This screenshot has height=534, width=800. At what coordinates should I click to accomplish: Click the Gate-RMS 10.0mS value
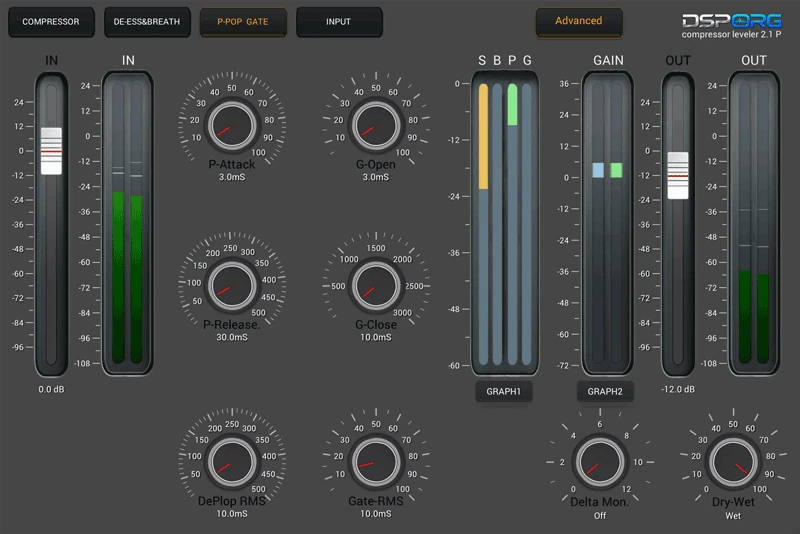tap(376, 514)
